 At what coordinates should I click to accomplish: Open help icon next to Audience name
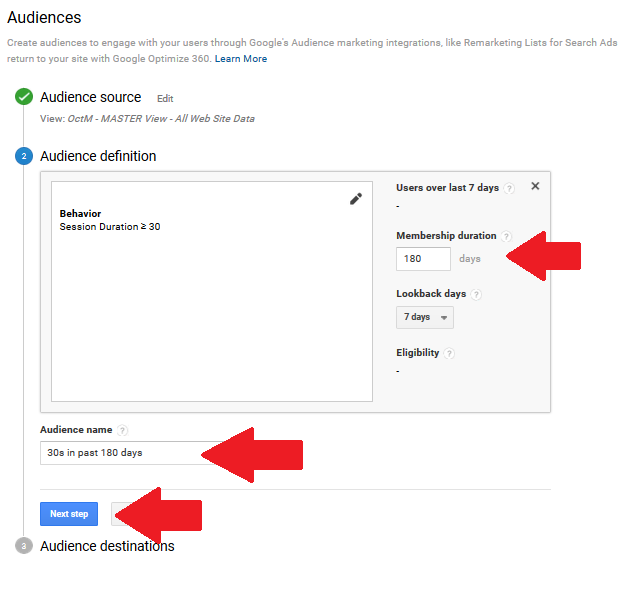(123, 430)
